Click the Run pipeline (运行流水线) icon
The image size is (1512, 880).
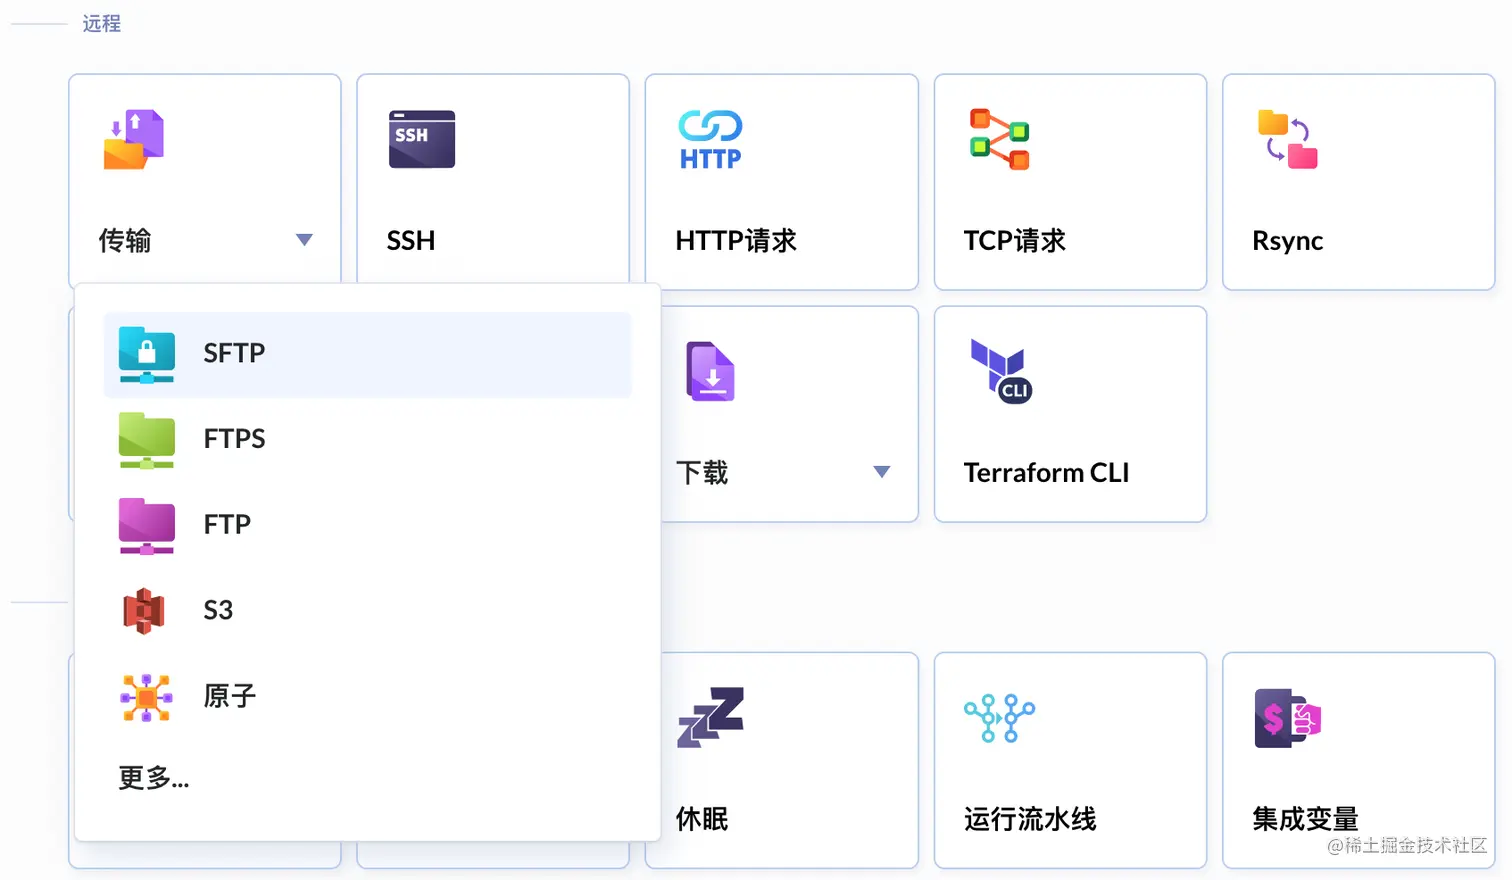tap(999, 718)
